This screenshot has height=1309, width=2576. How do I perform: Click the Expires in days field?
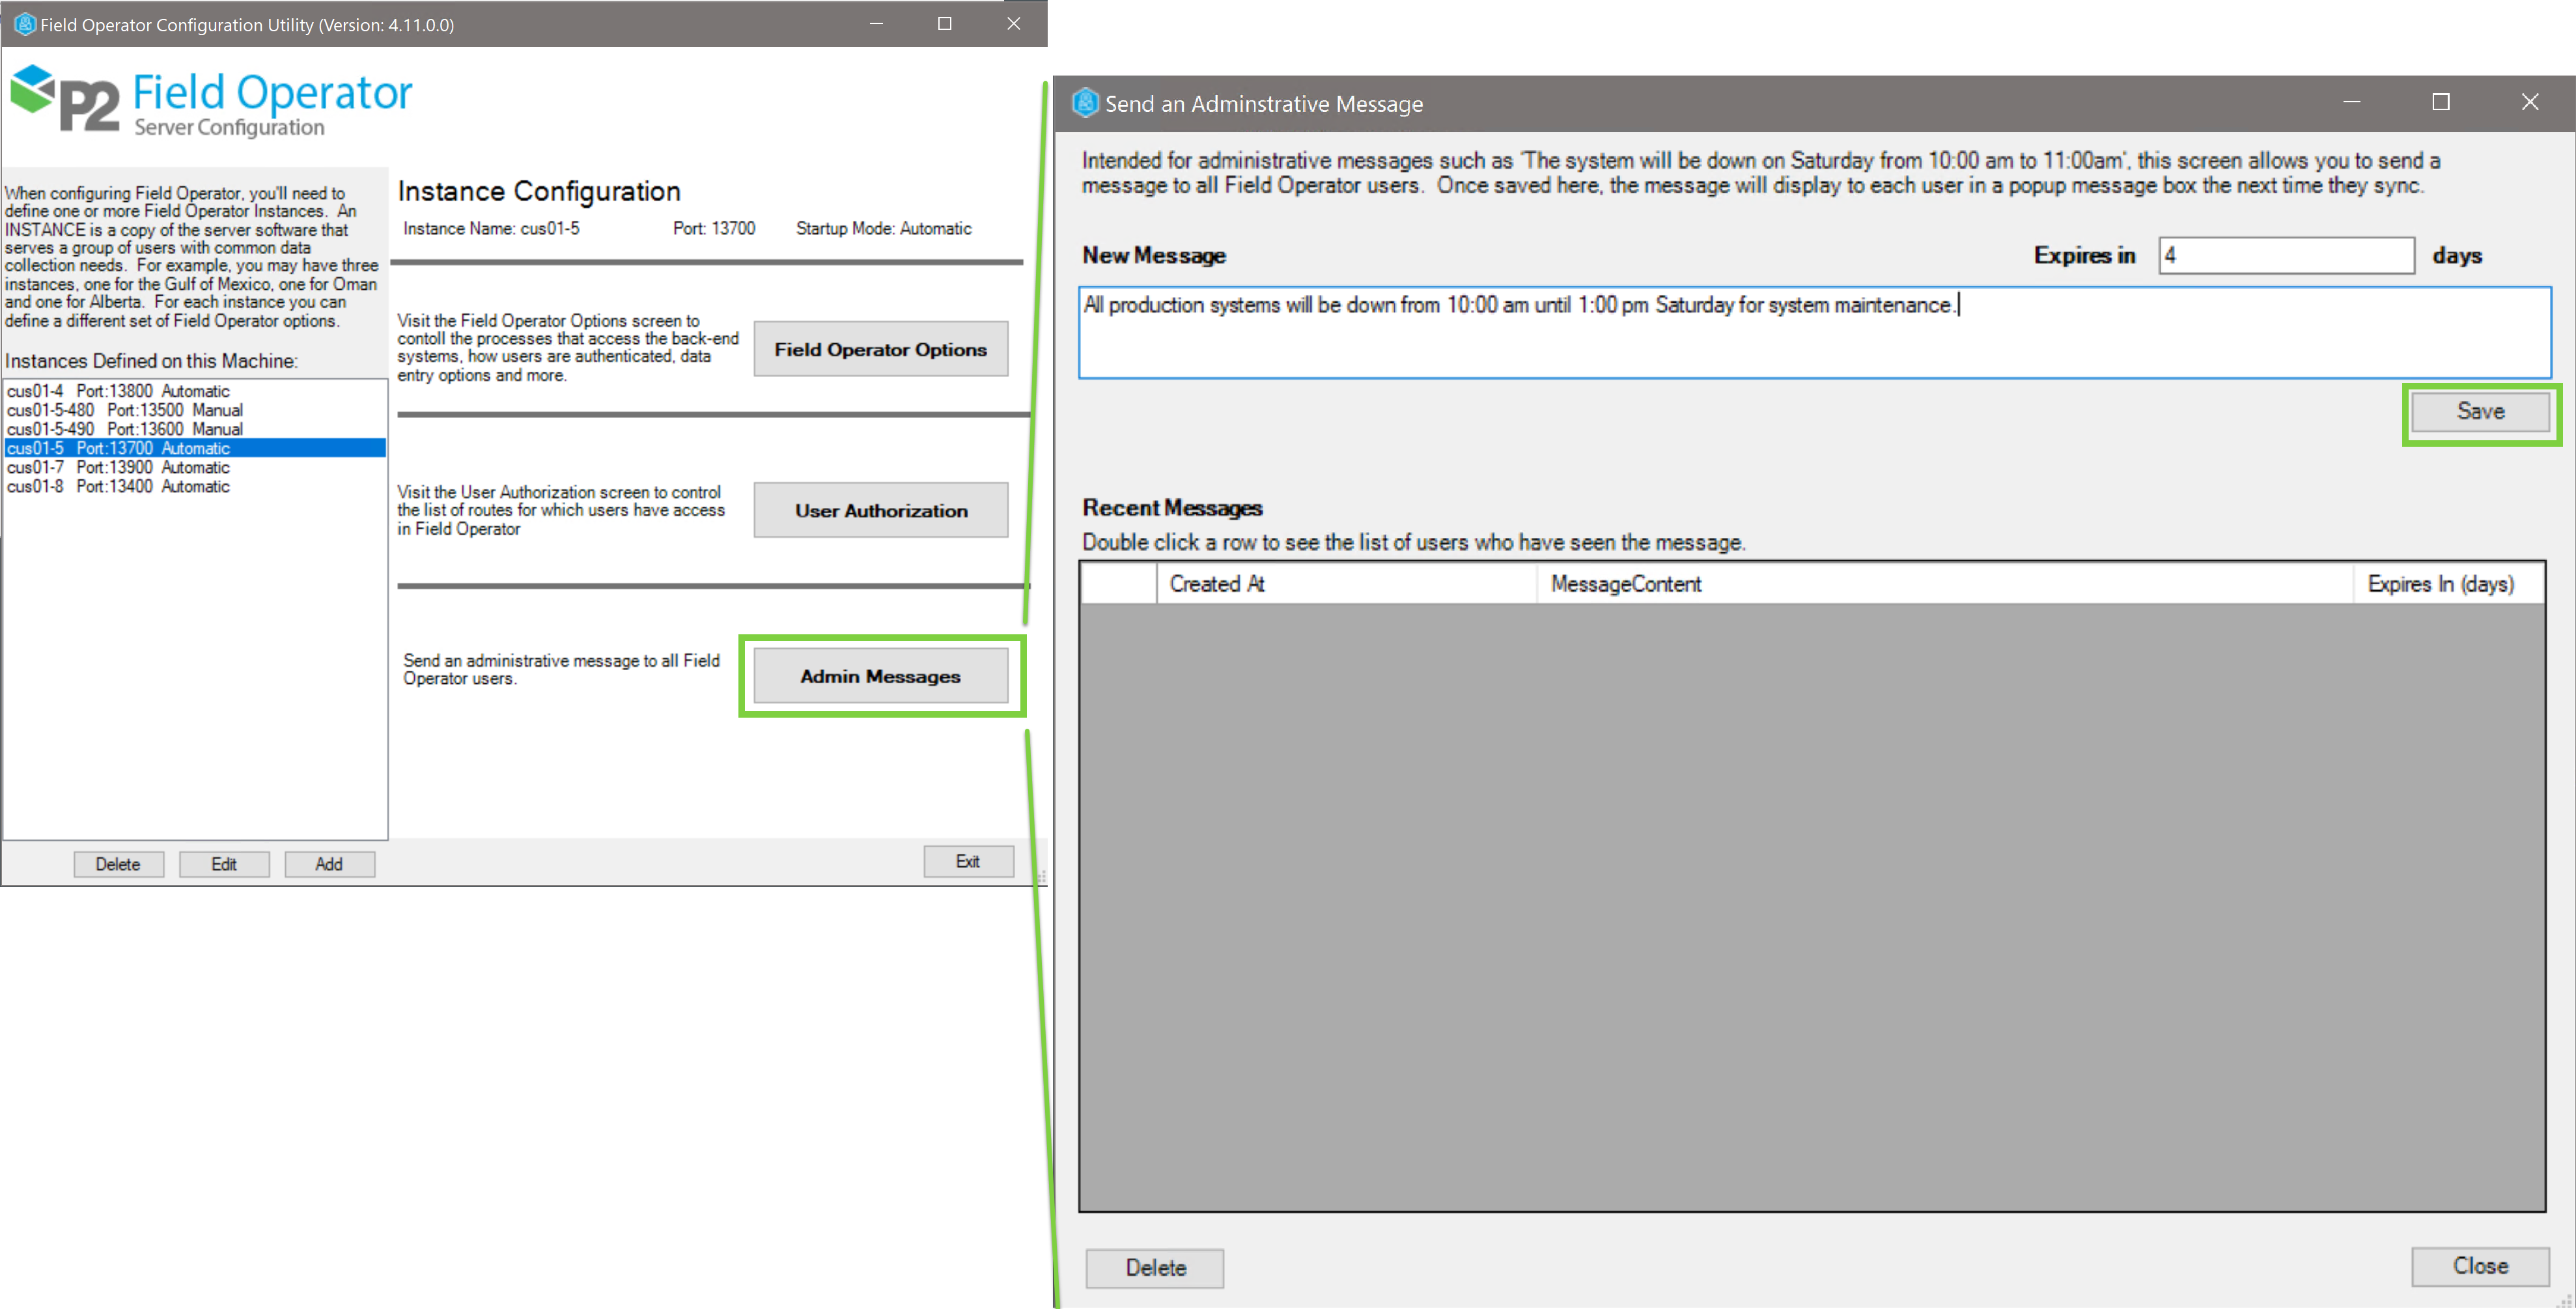(x=2285, y=256)
